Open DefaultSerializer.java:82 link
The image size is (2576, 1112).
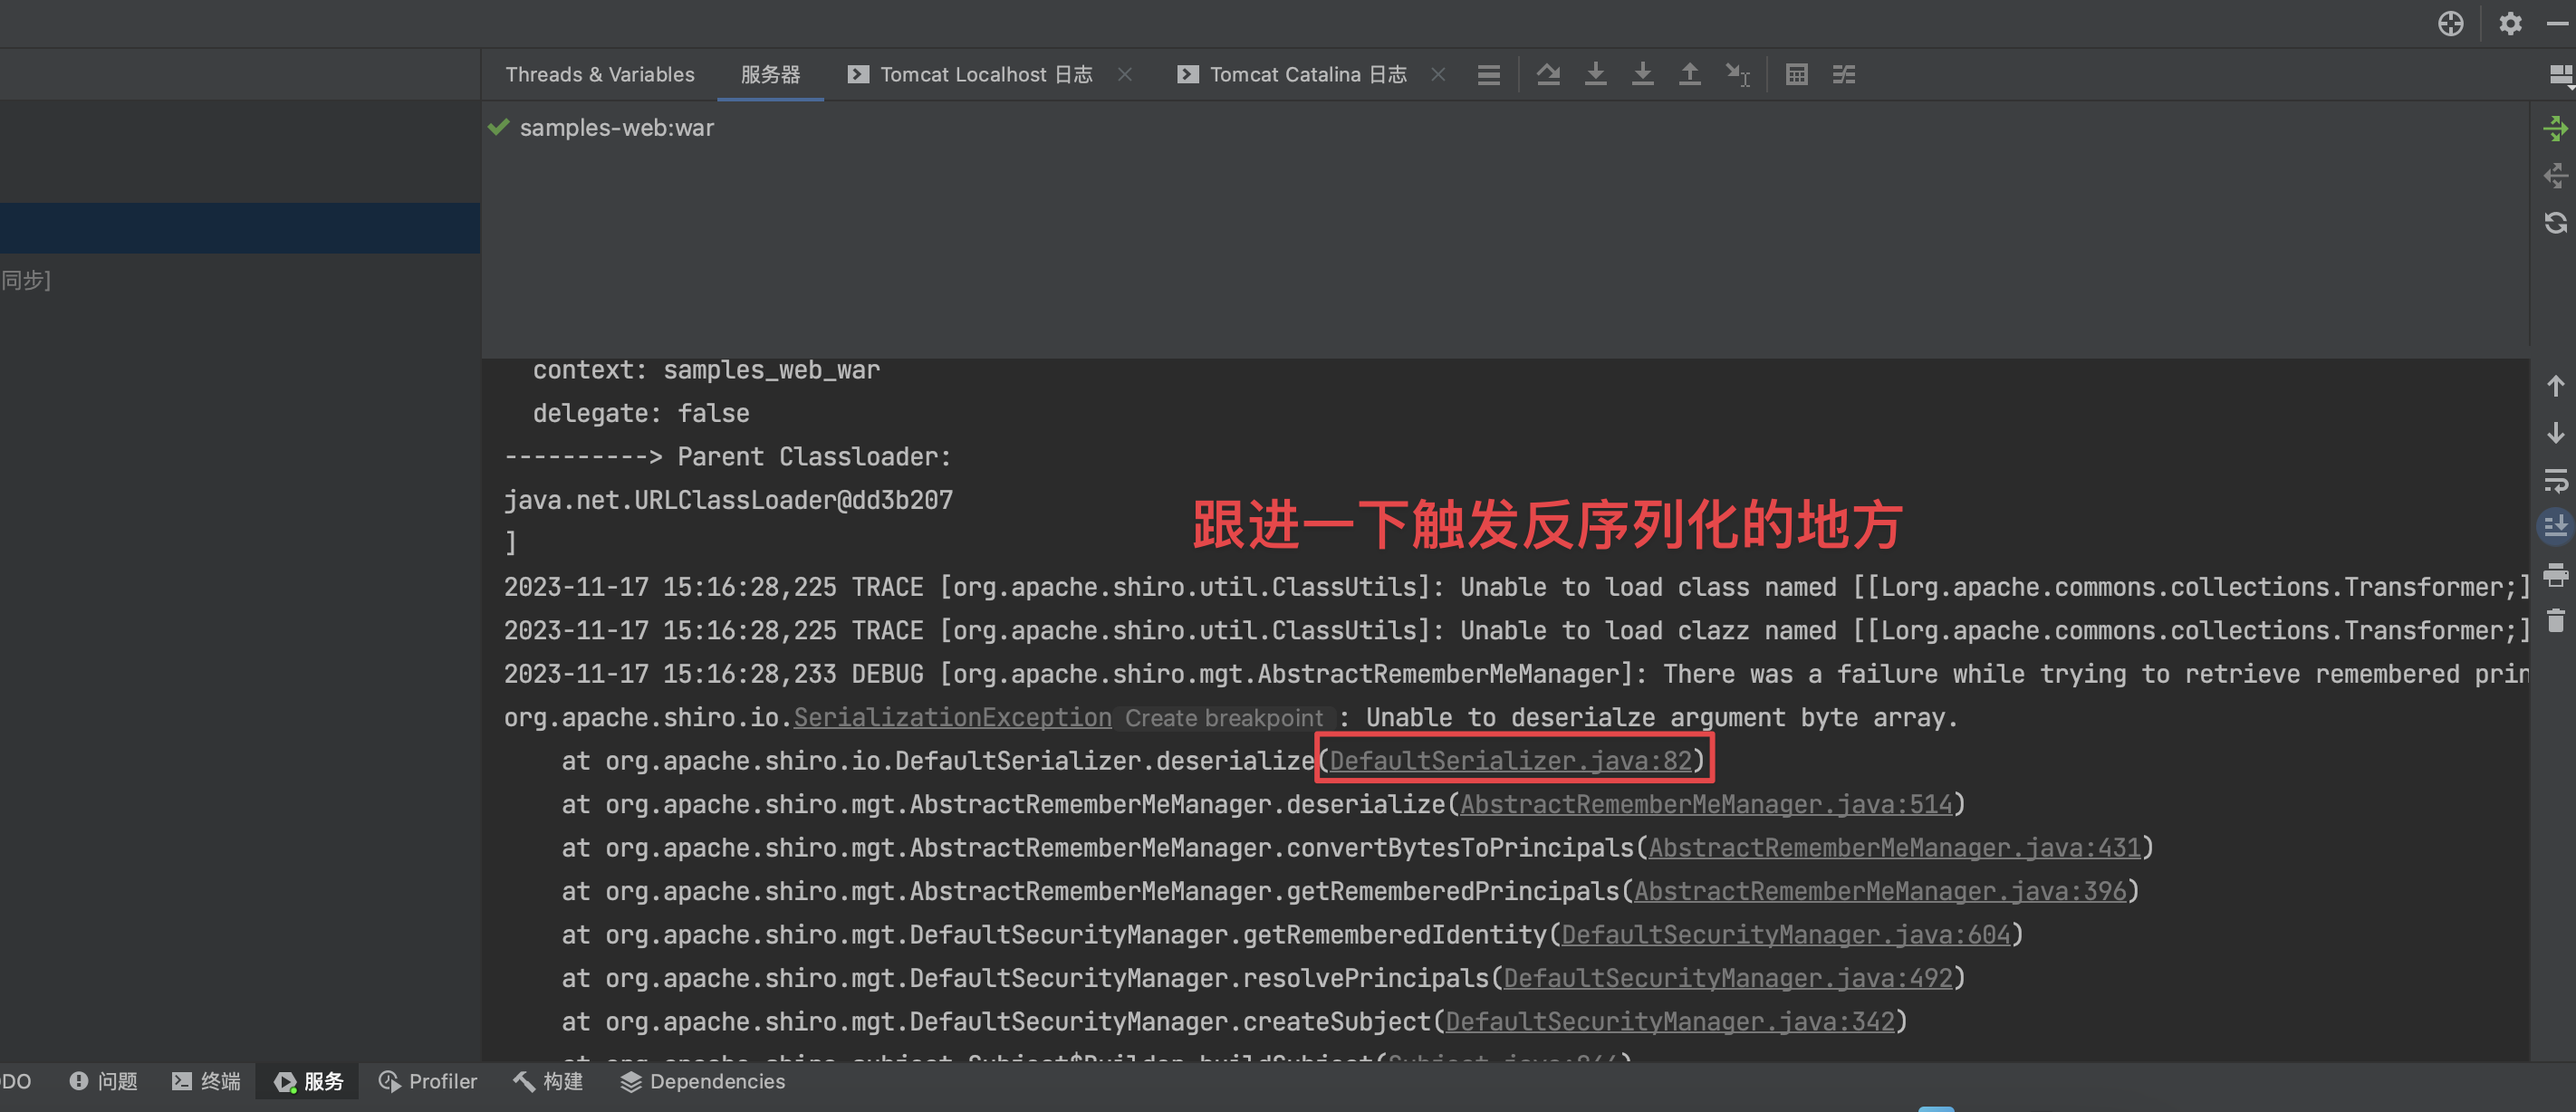click(x=1510, y=761)
